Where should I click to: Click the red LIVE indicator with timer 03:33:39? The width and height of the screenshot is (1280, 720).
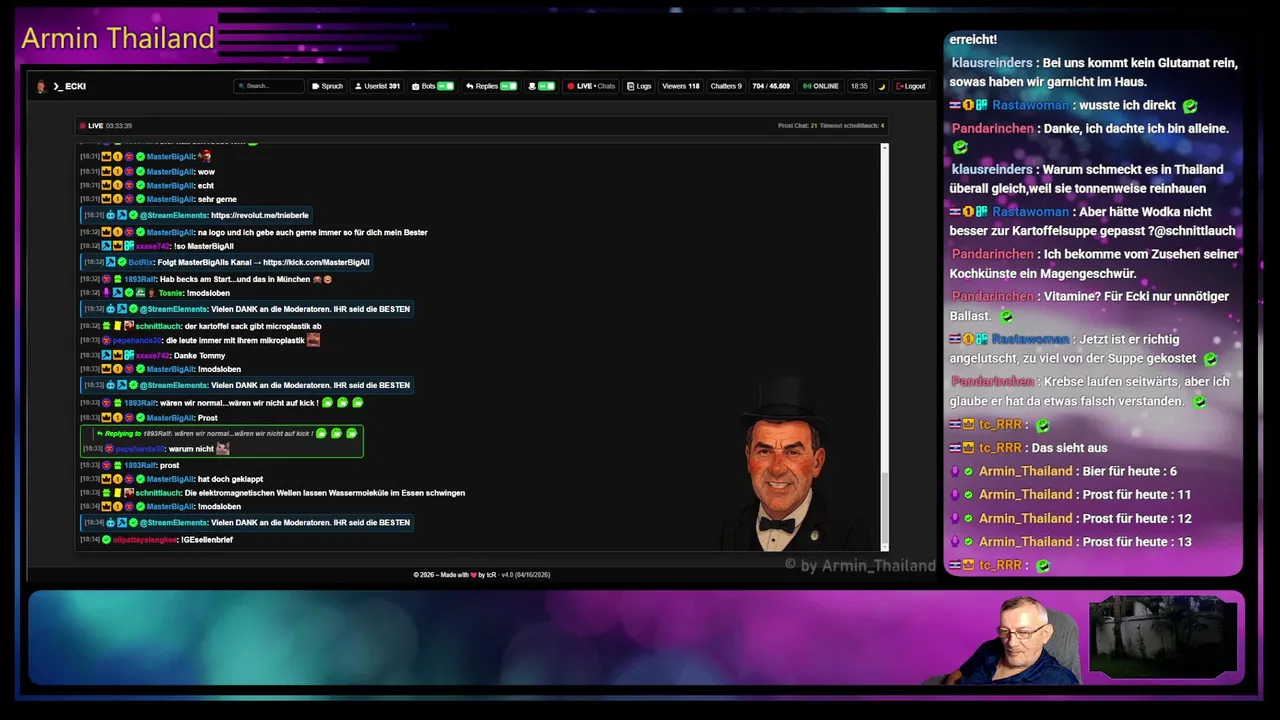106,126
